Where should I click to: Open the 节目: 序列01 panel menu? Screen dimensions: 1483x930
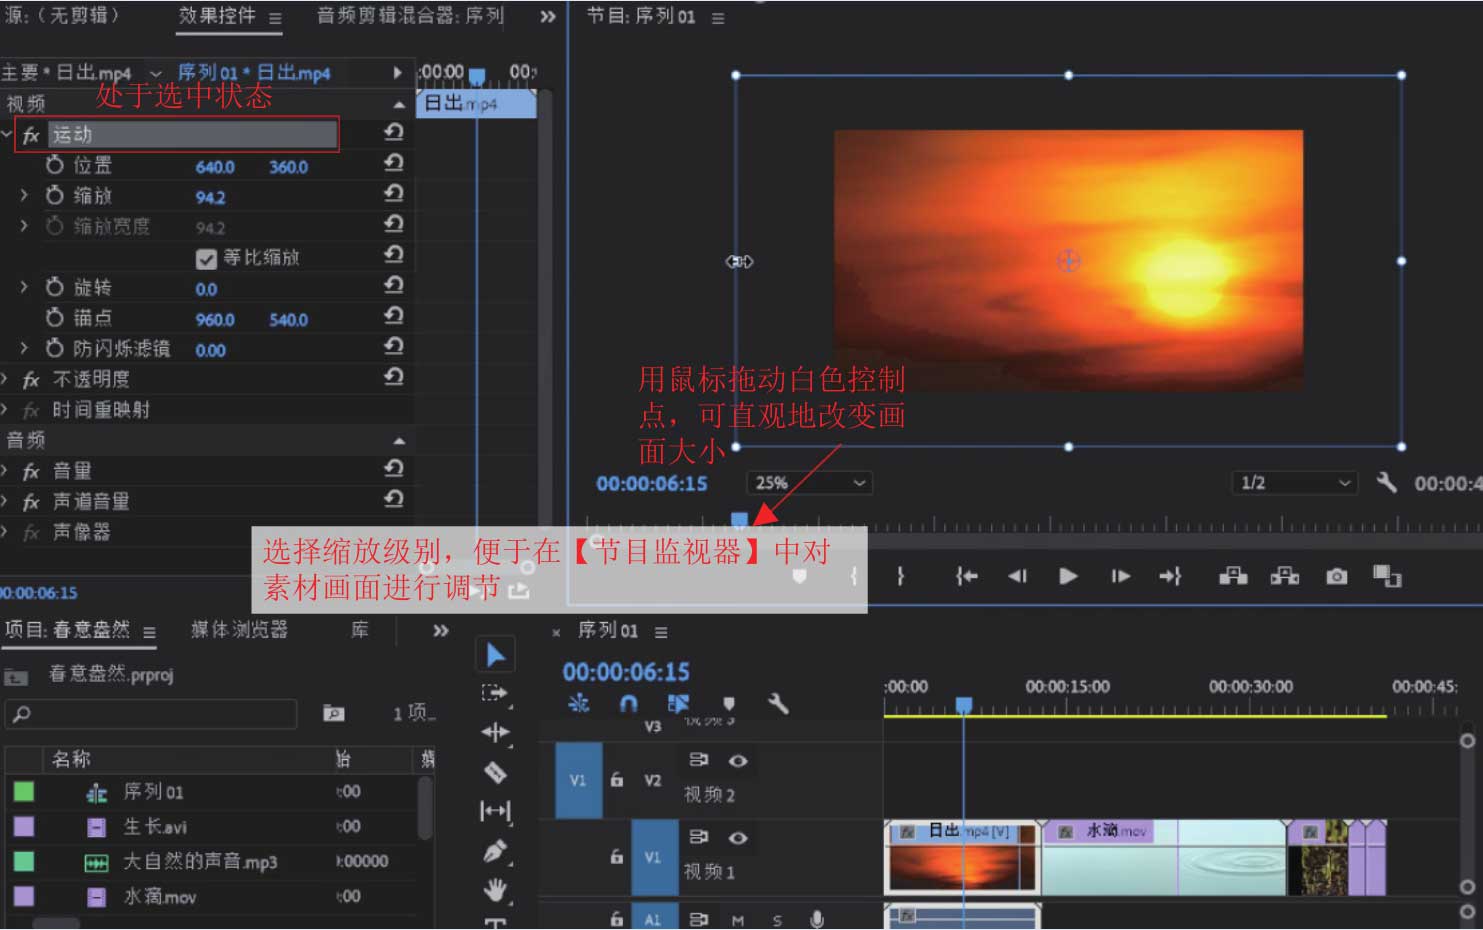point(718,18)
